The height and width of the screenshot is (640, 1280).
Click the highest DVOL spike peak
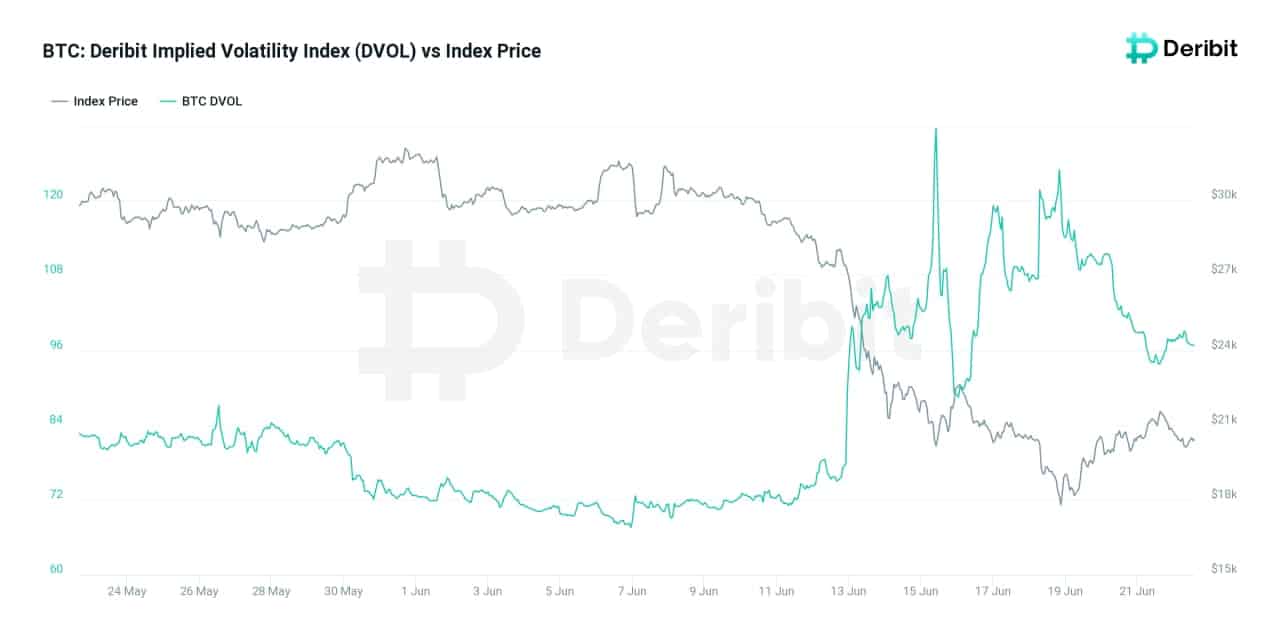coord(935,130)
